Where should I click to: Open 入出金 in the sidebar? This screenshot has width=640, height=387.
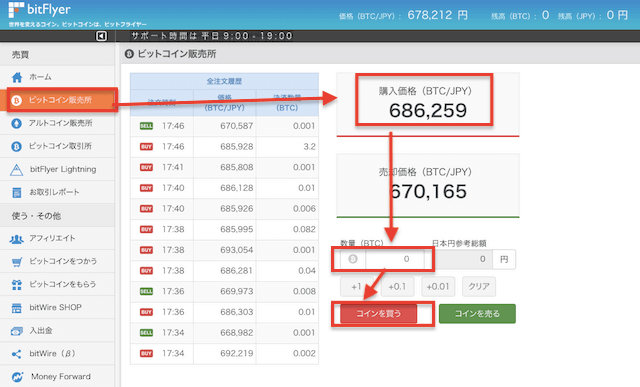pos(57,331)
